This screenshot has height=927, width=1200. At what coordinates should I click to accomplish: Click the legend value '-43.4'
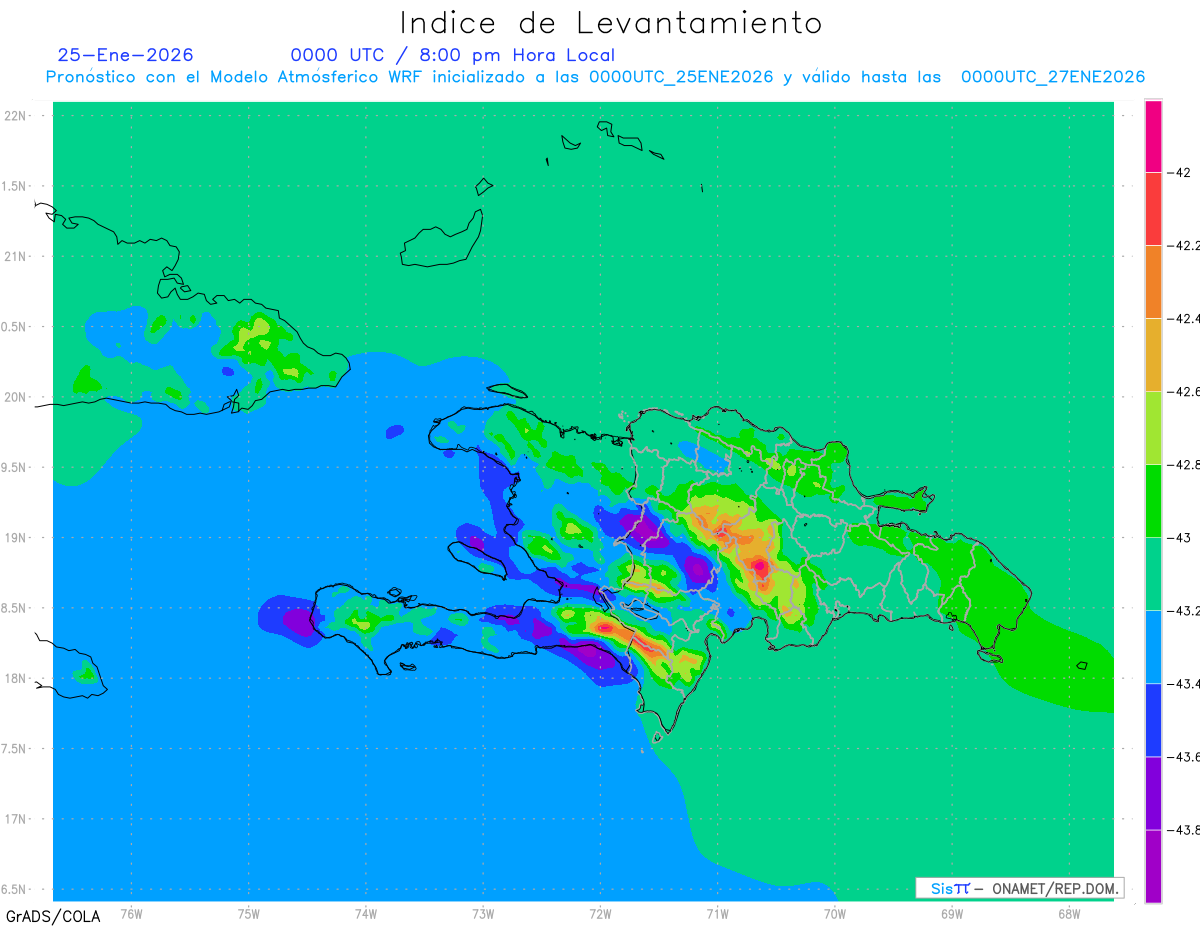[x=1185, y=684]
